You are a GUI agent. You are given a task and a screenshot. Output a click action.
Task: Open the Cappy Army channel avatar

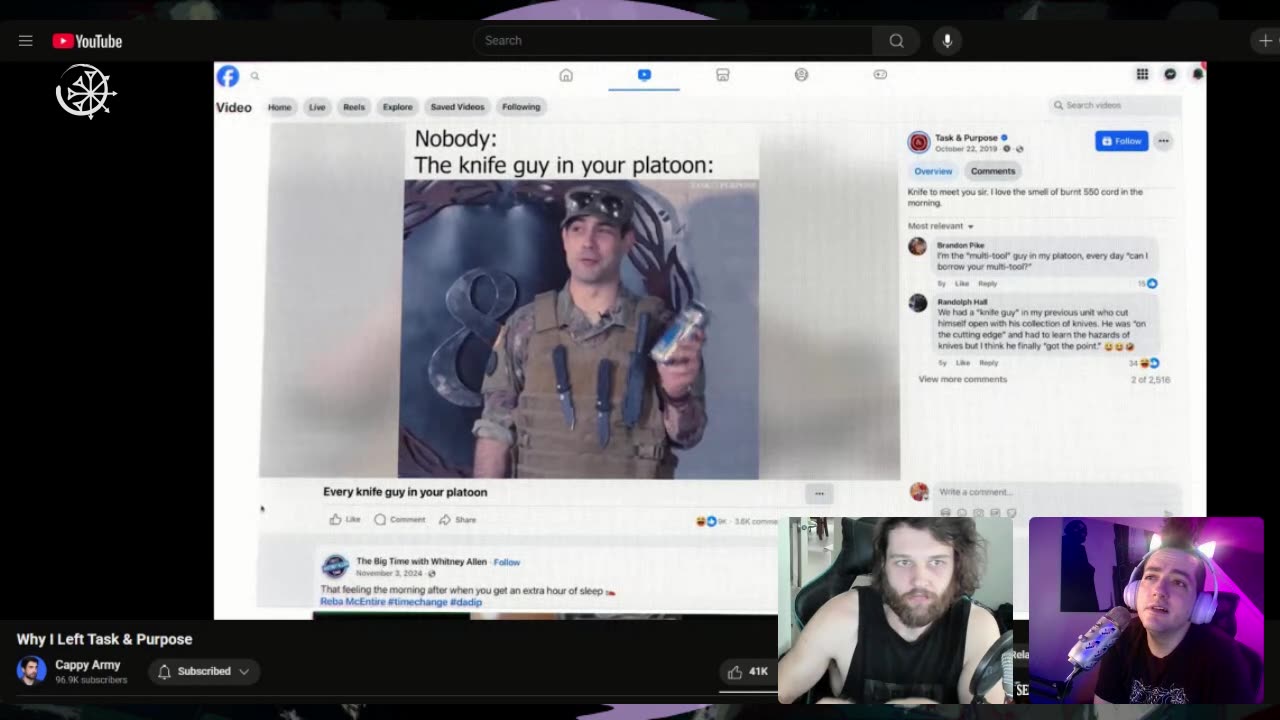coord(31,670)
